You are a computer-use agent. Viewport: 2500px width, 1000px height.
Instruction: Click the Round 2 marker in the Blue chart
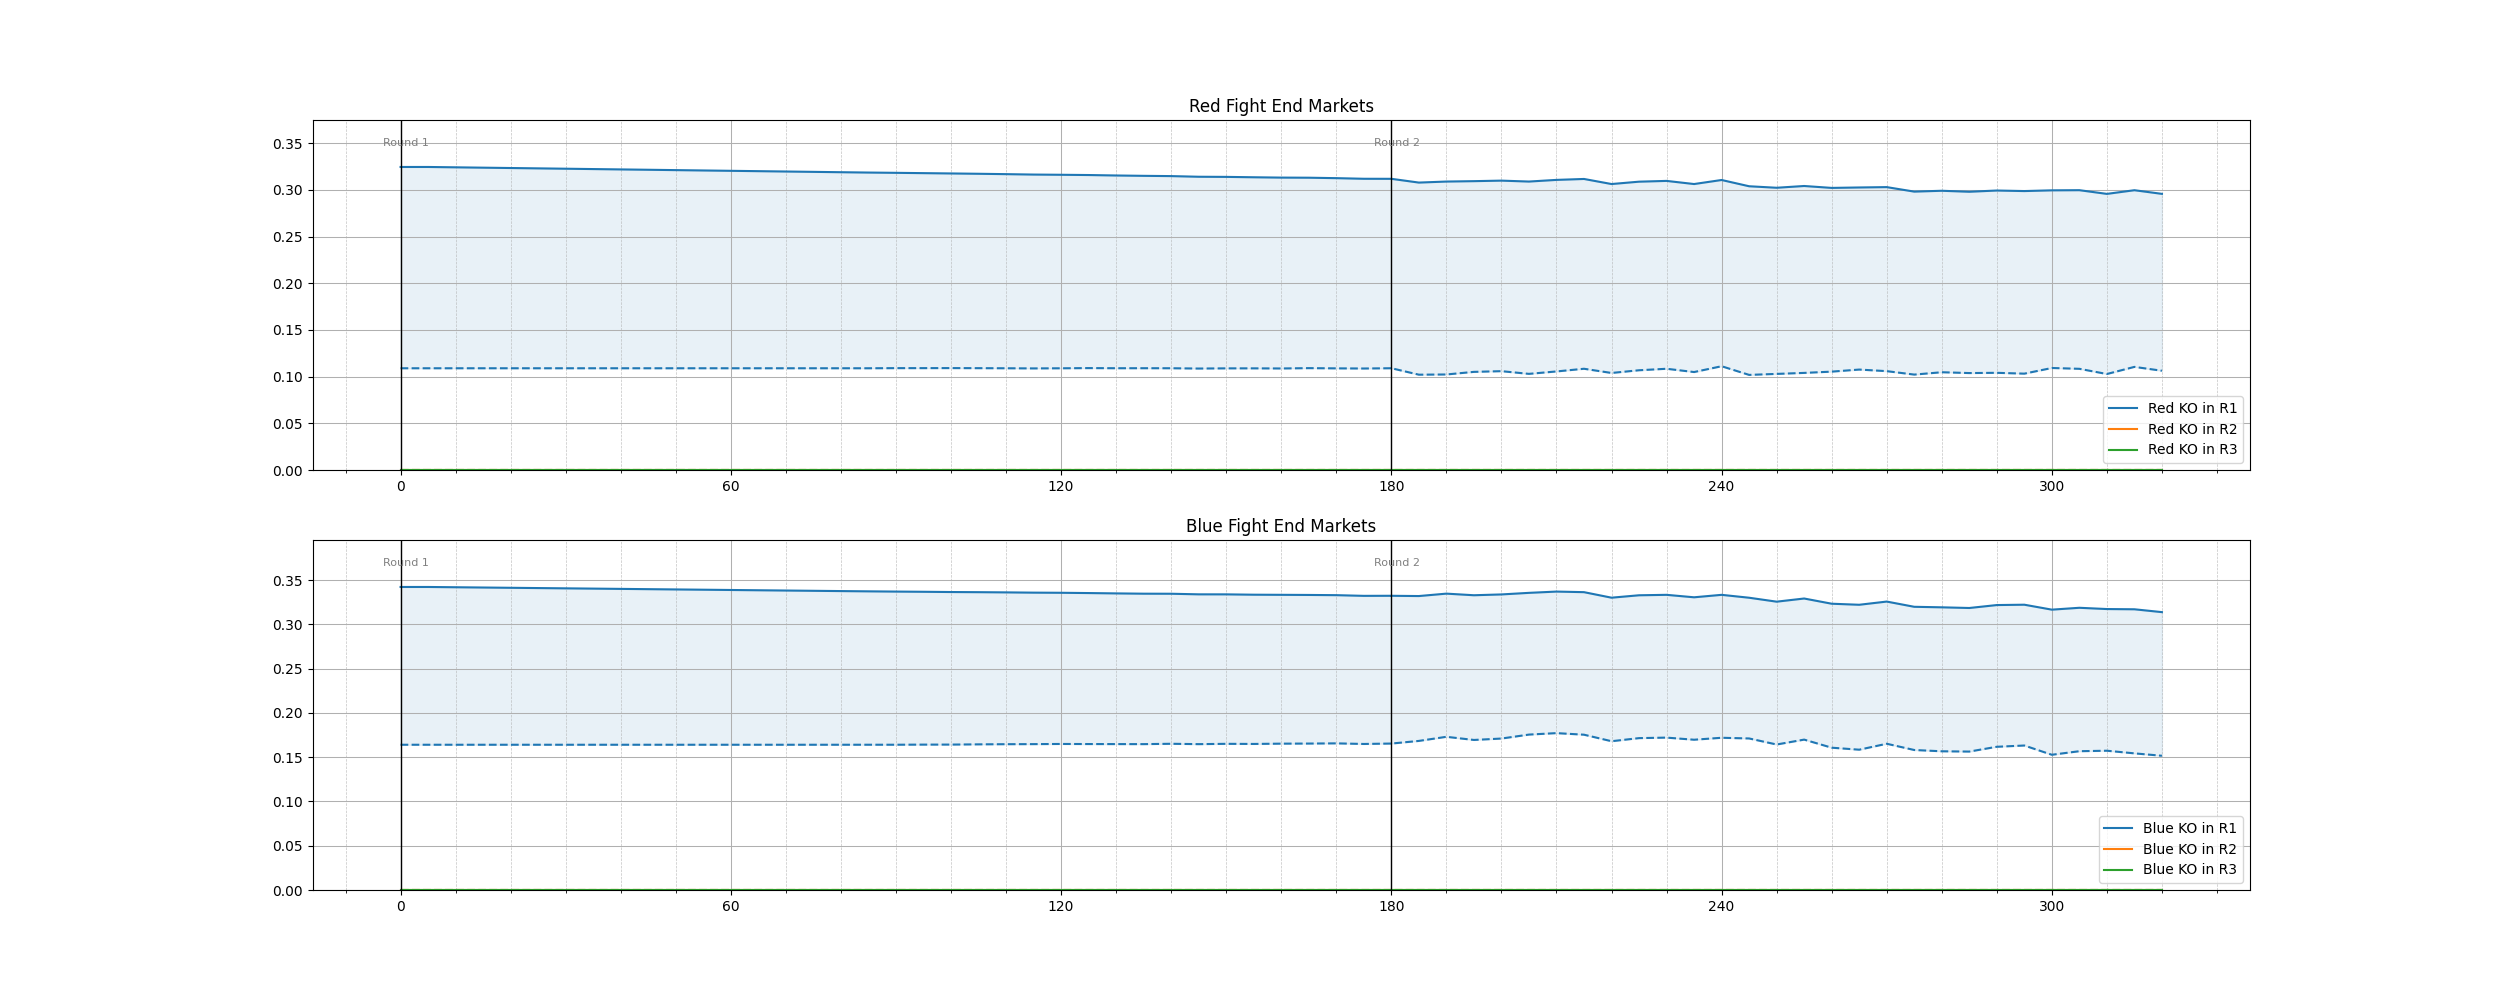1396,563
